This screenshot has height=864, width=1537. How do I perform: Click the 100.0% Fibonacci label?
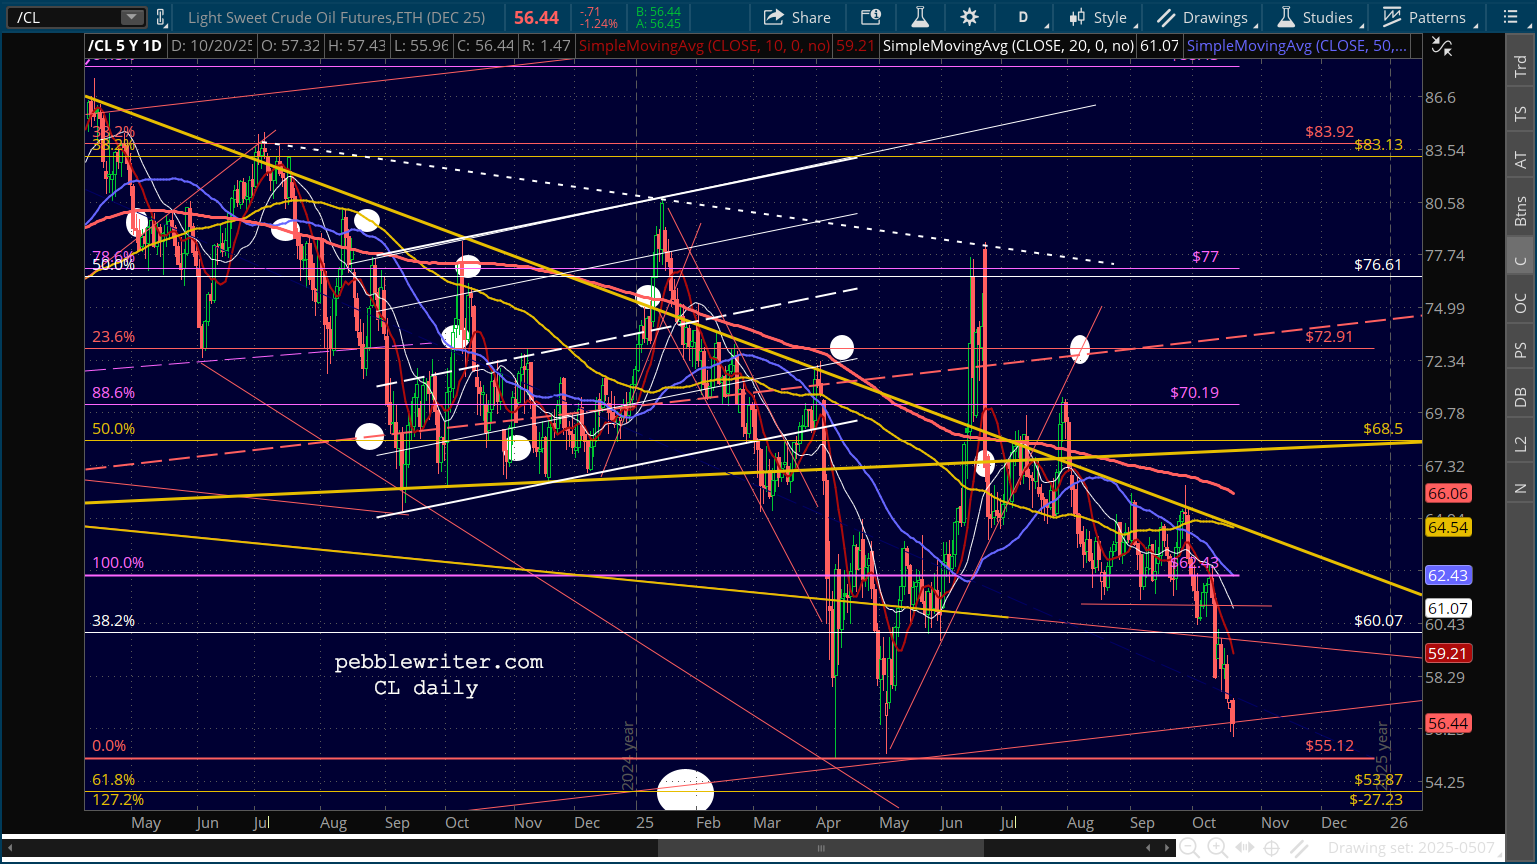(x=118, y=563)
